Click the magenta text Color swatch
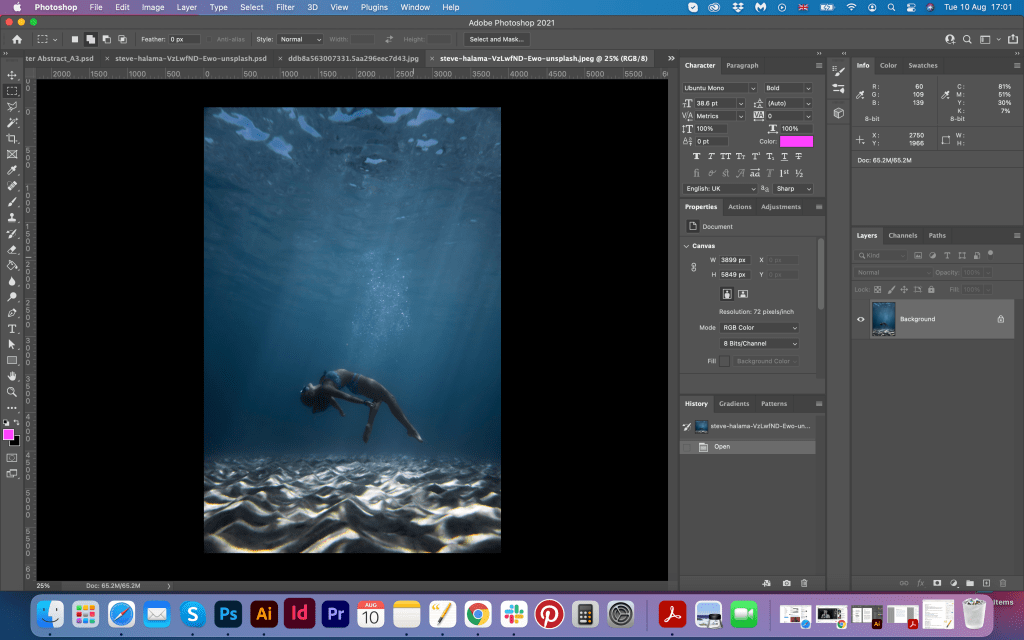Screen dimensions: 1024x640 point(796,142)
